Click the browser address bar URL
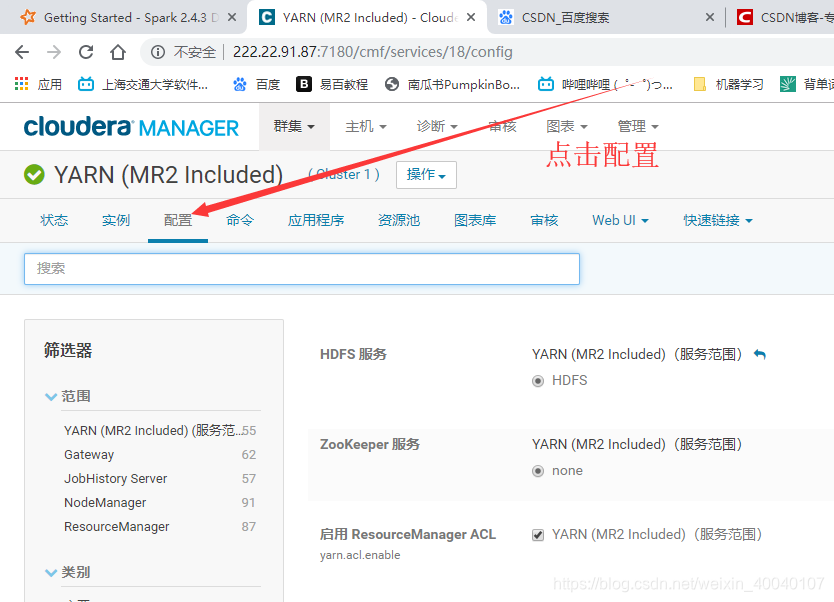The width and height of the screenshot is (834, 602). (x=372, y=52)
